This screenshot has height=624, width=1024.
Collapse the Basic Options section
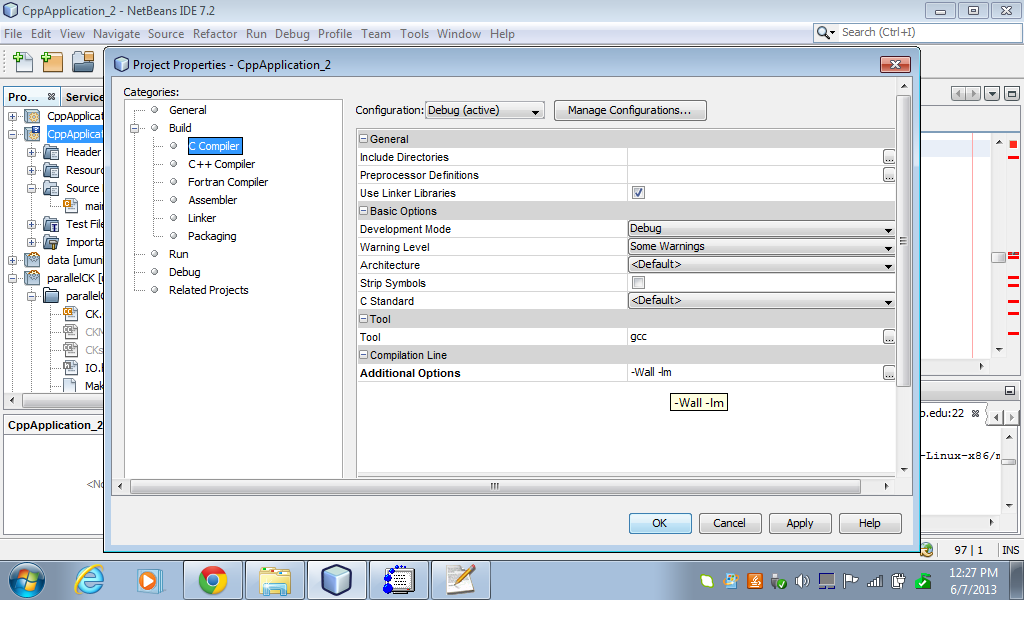click(364, 211)
